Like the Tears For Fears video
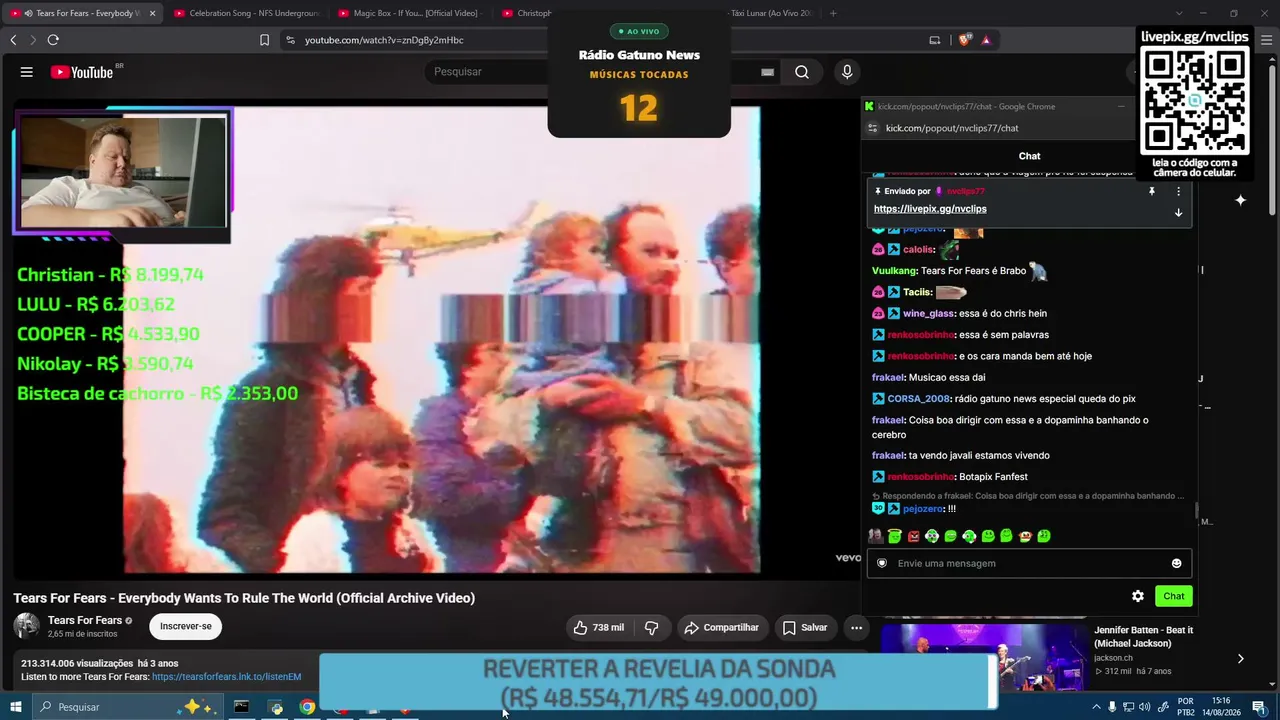 tap(598, 628)
